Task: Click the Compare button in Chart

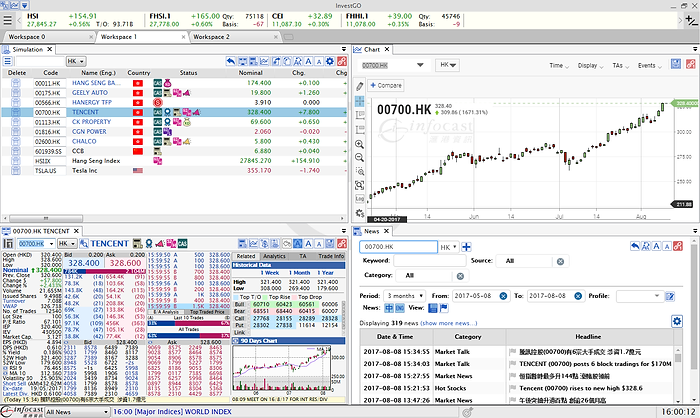Action: [x=386, y=85]
